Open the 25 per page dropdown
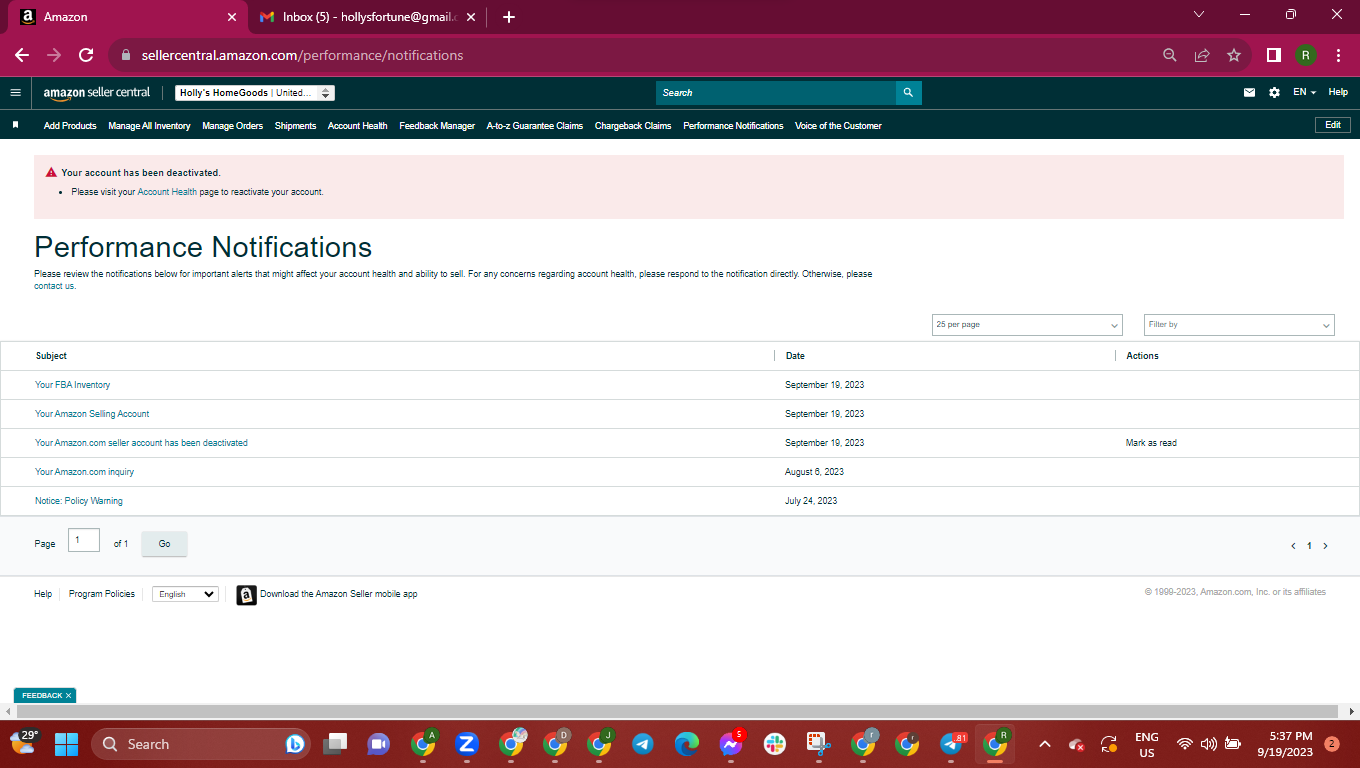 (1027, 325)
